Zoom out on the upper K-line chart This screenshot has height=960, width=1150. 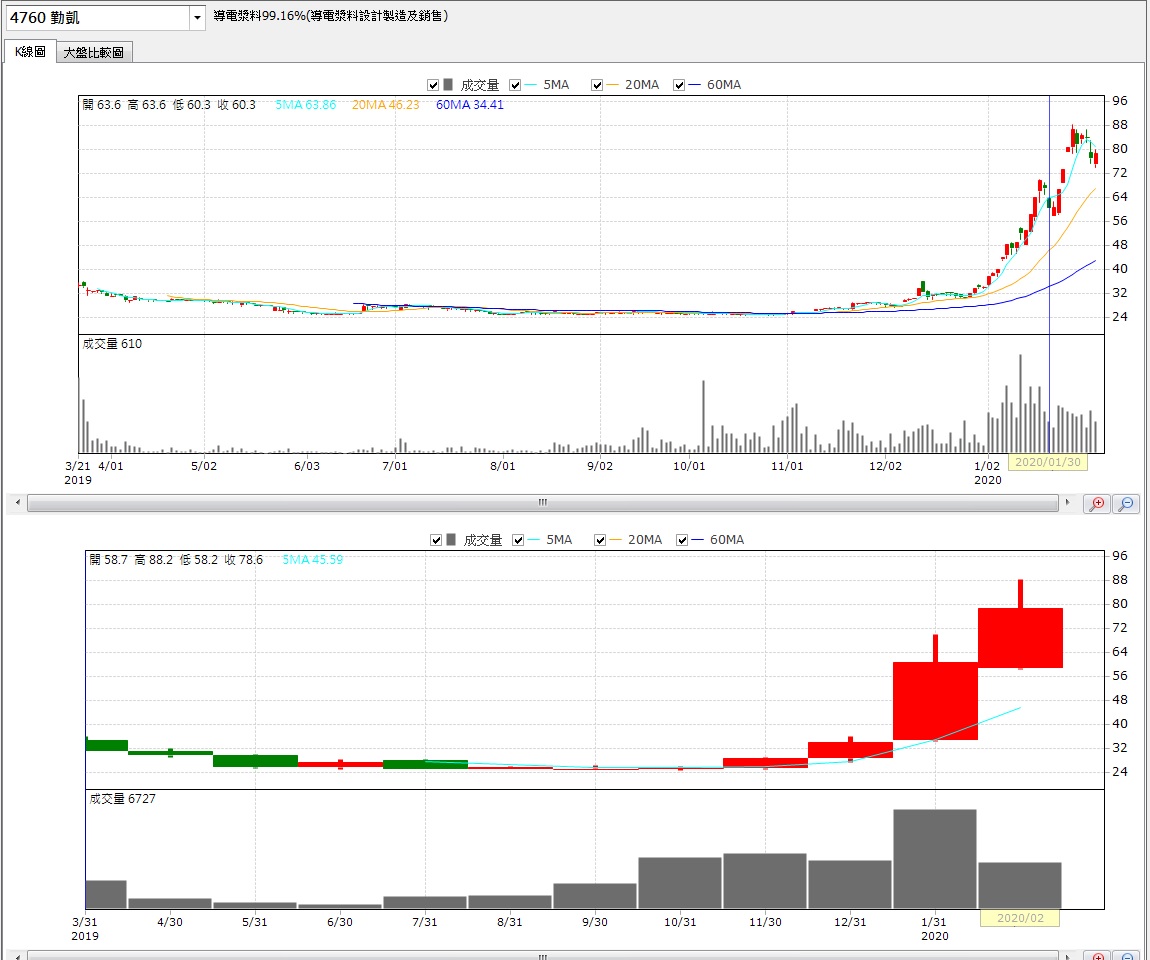pos(1126,503)
